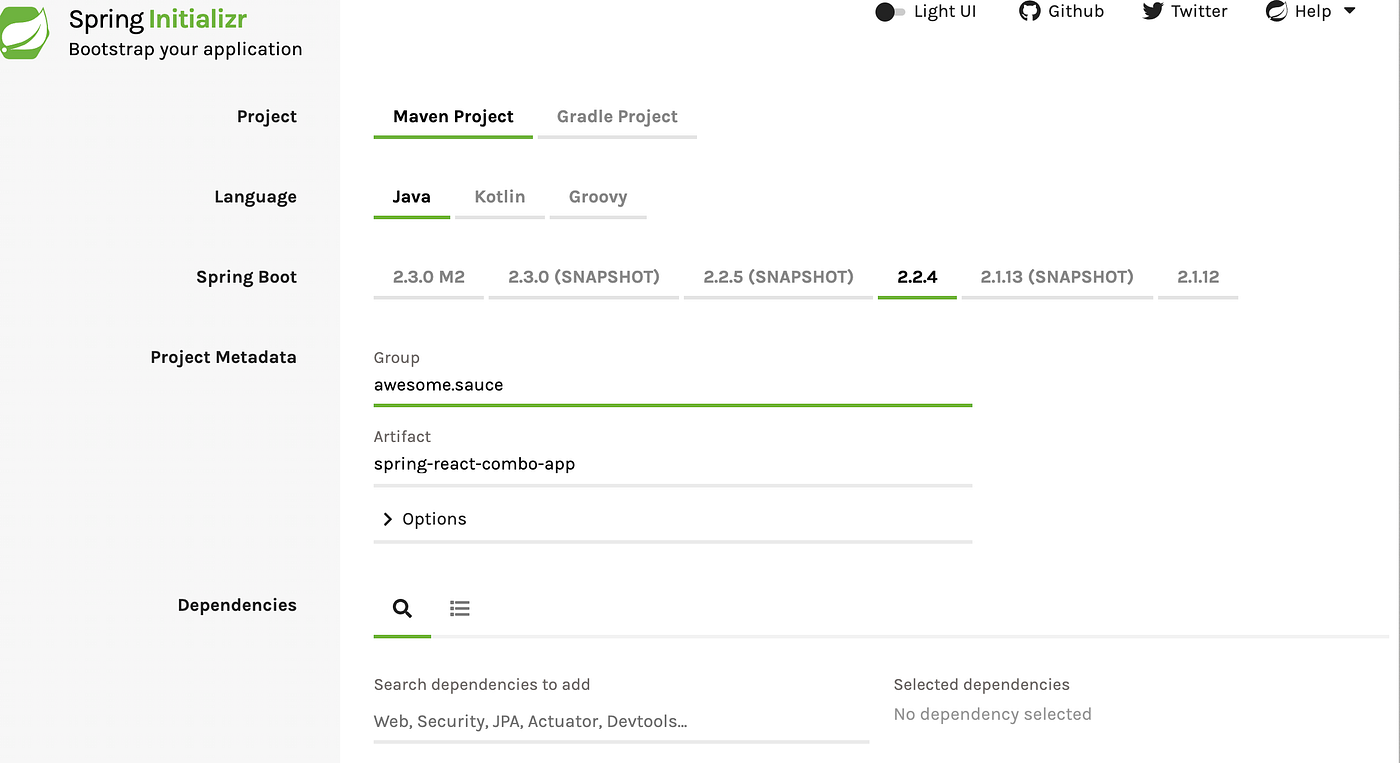Image resolution: width=1400 pixels, height=763 pixels.
Task: Select Spring Boot version 2.1.12
Action: pos(1197,276)
